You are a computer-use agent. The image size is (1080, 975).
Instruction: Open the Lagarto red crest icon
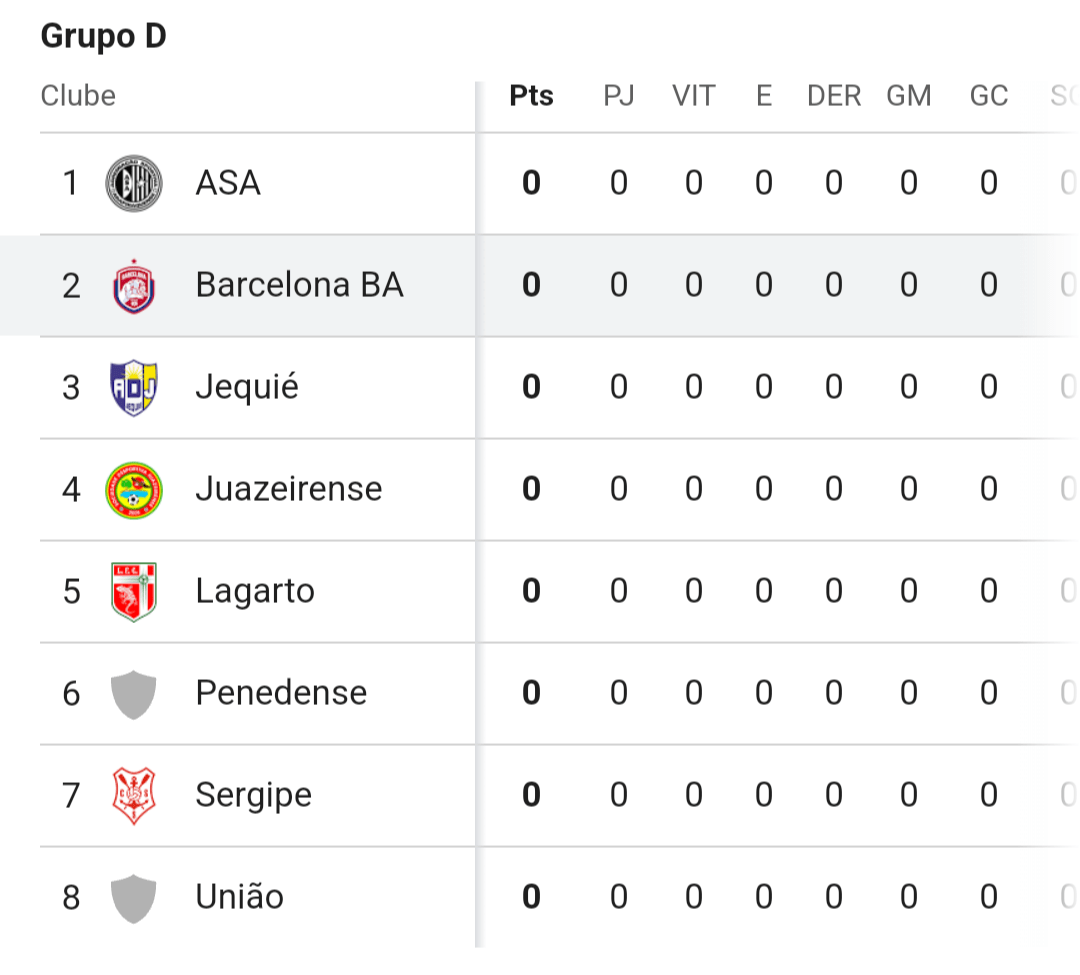click(x=134, y=591)
